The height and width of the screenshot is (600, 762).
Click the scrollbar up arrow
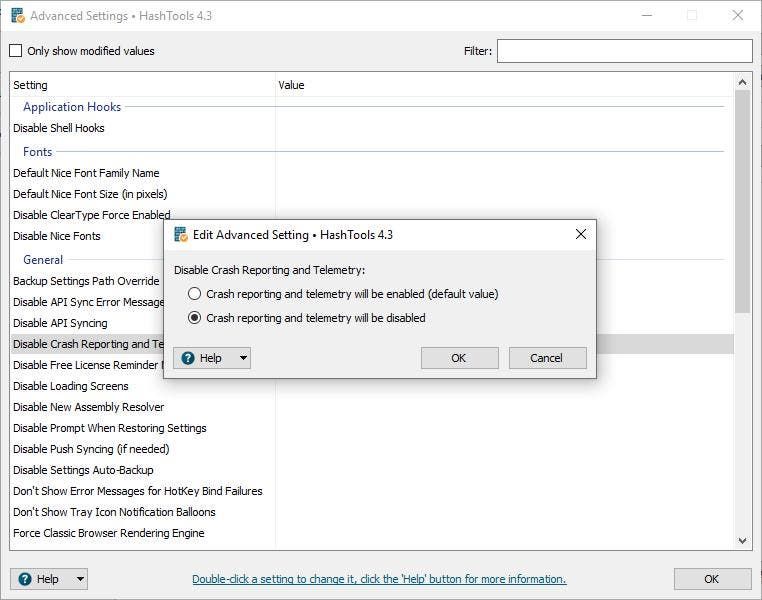(742, 82)
